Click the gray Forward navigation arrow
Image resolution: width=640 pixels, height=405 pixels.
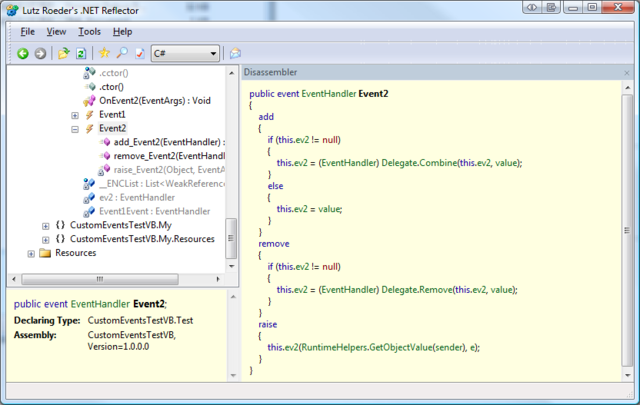coord(40,53)
